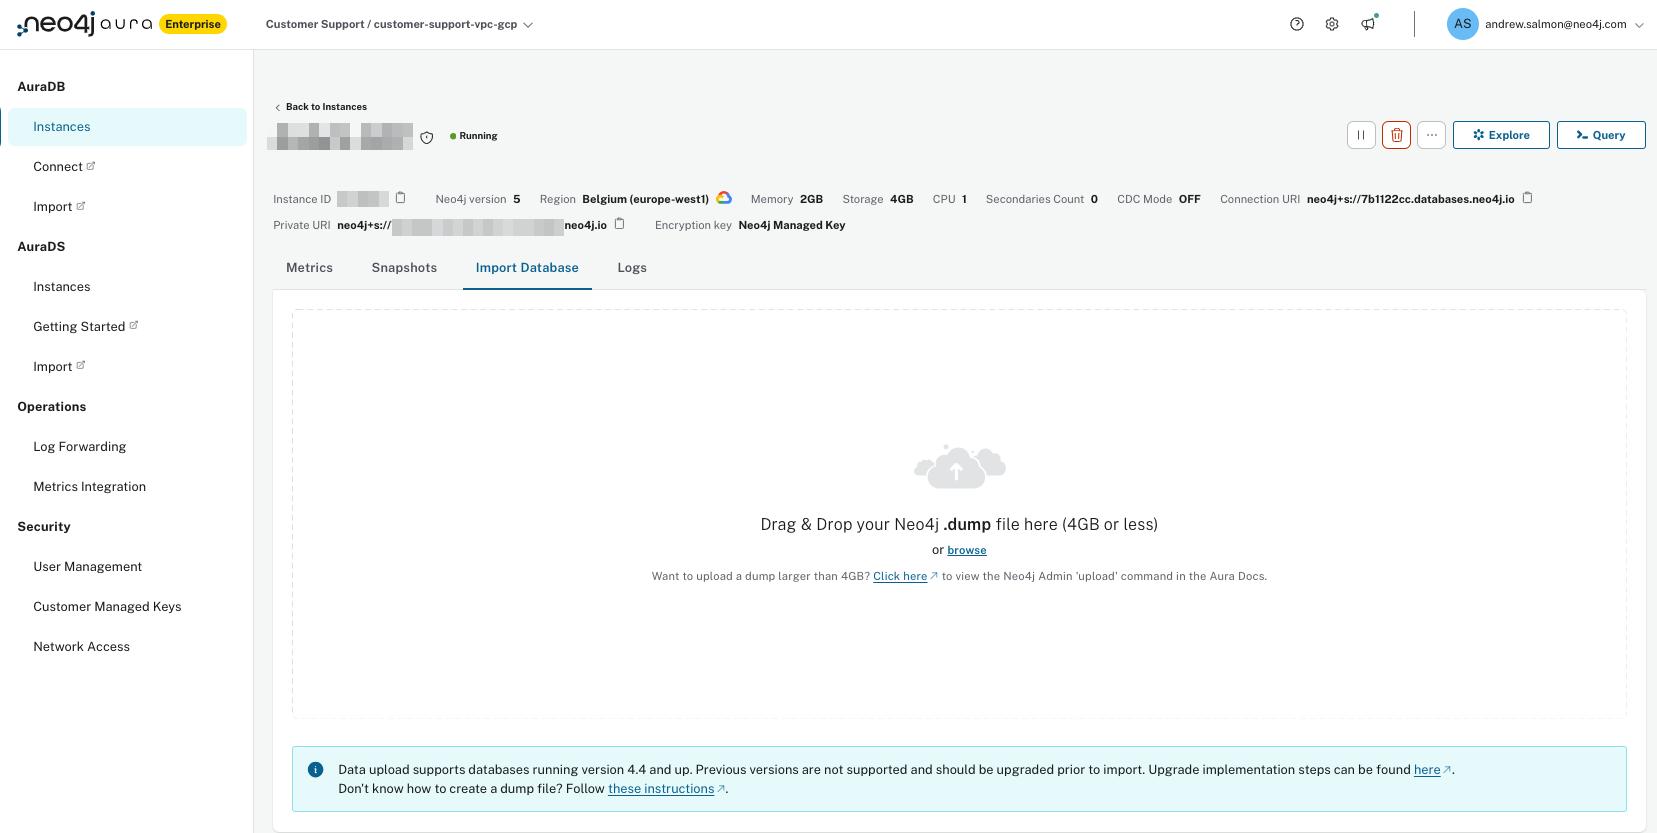
Task: Open the help question mark icon
Action: 1297,24
